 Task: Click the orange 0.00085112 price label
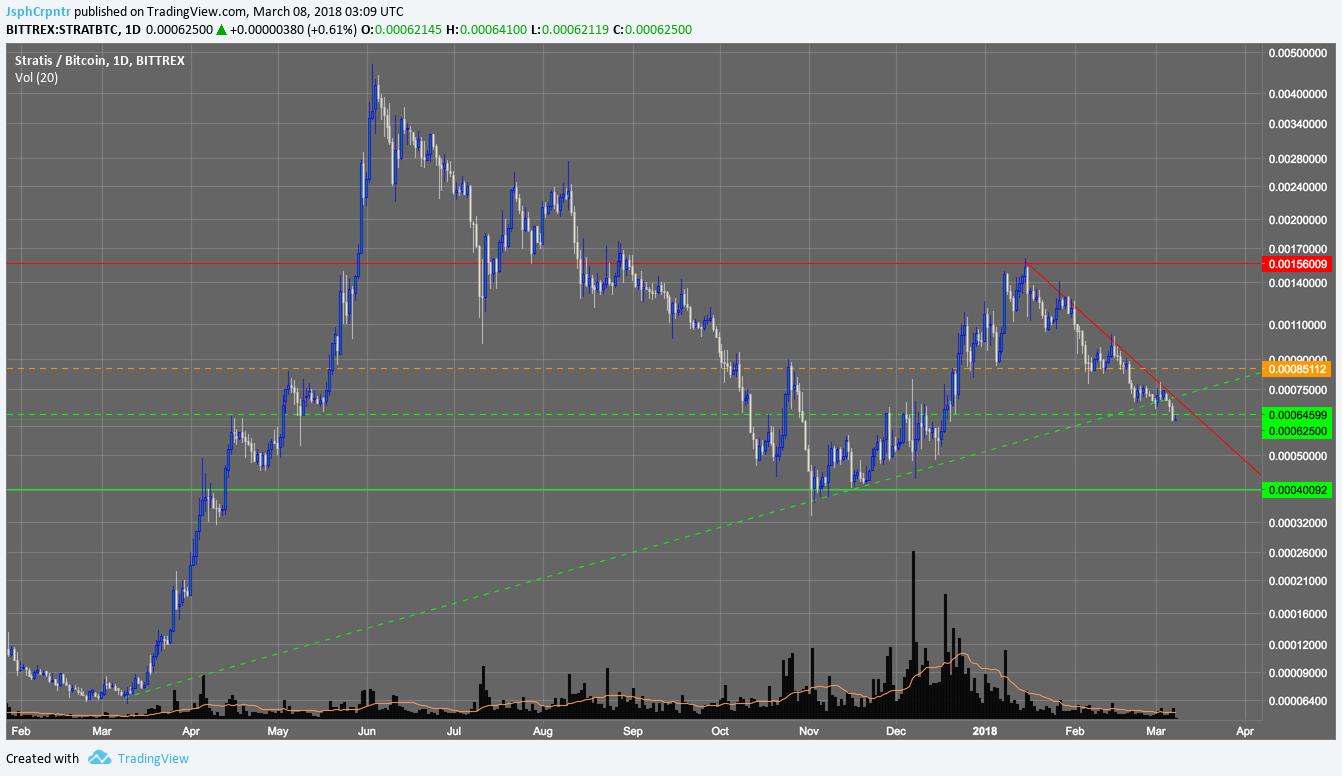tap(1299, 369)
